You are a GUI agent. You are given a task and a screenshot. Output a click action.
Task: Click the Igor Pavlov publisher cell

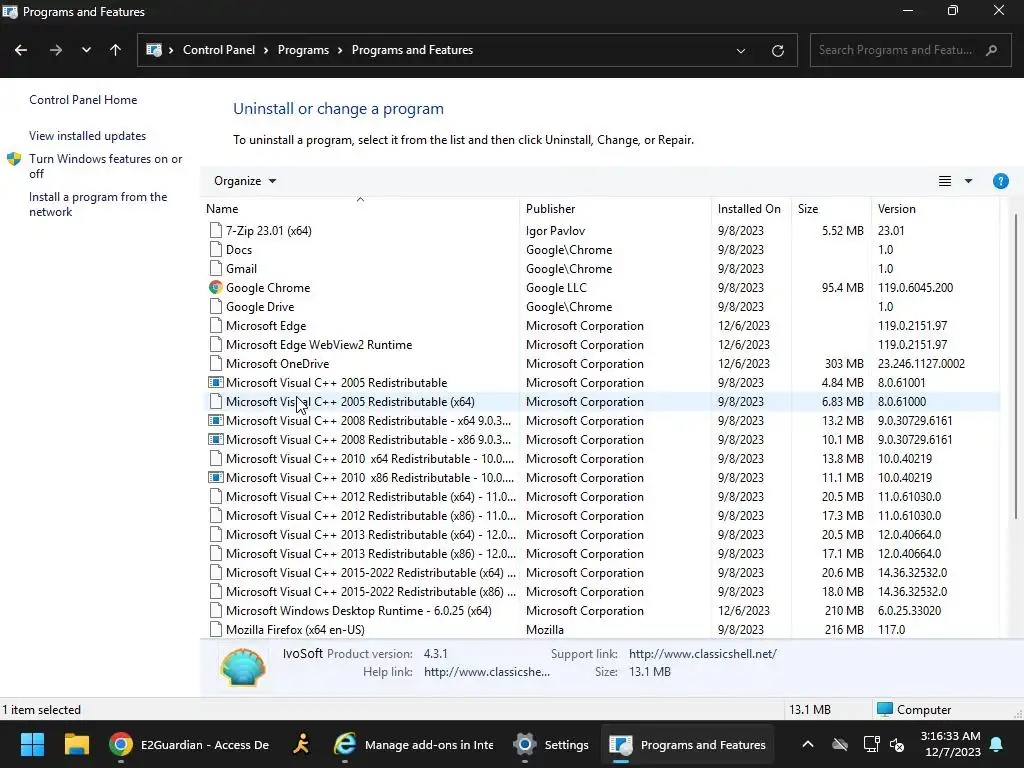point(556,231)
